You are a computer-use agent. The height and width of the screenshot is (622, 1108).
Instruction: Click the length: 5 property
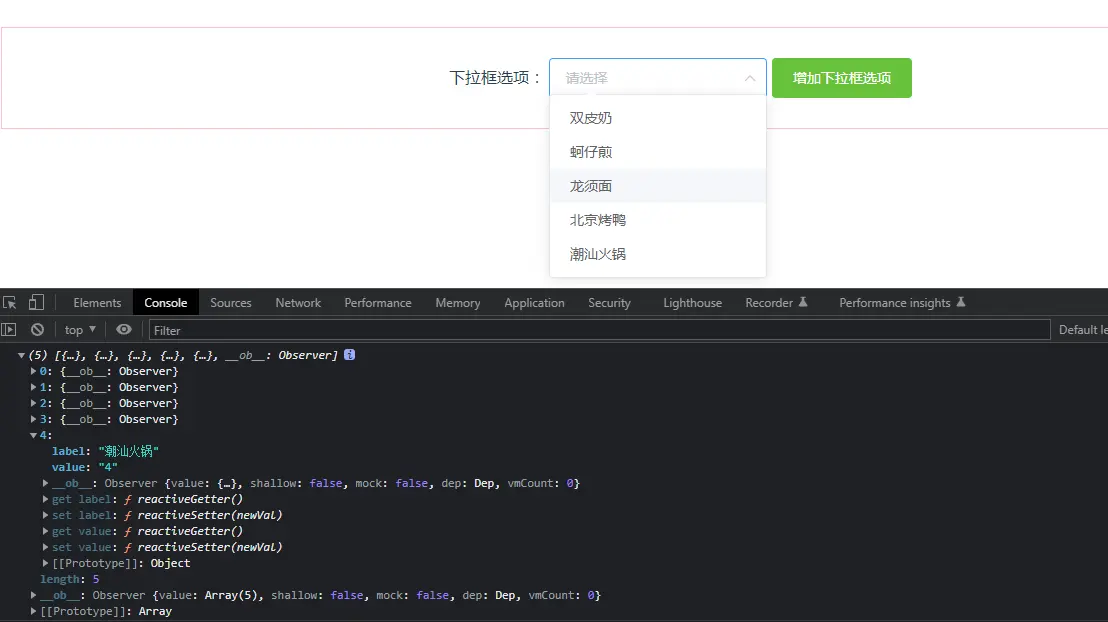click(69, 579)
